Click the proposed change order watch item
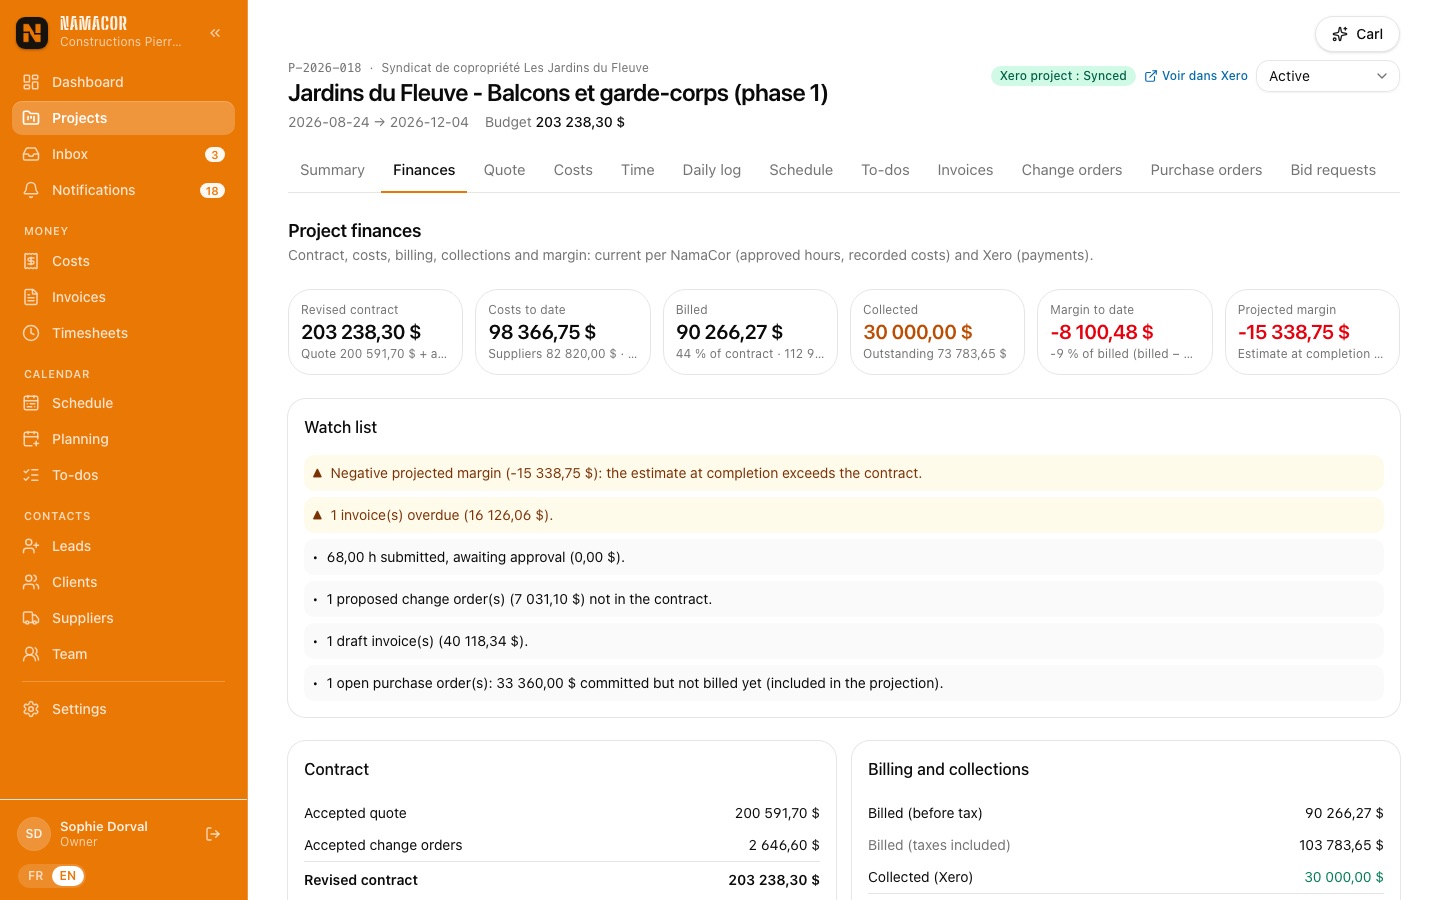 click(x=844, y=599)
